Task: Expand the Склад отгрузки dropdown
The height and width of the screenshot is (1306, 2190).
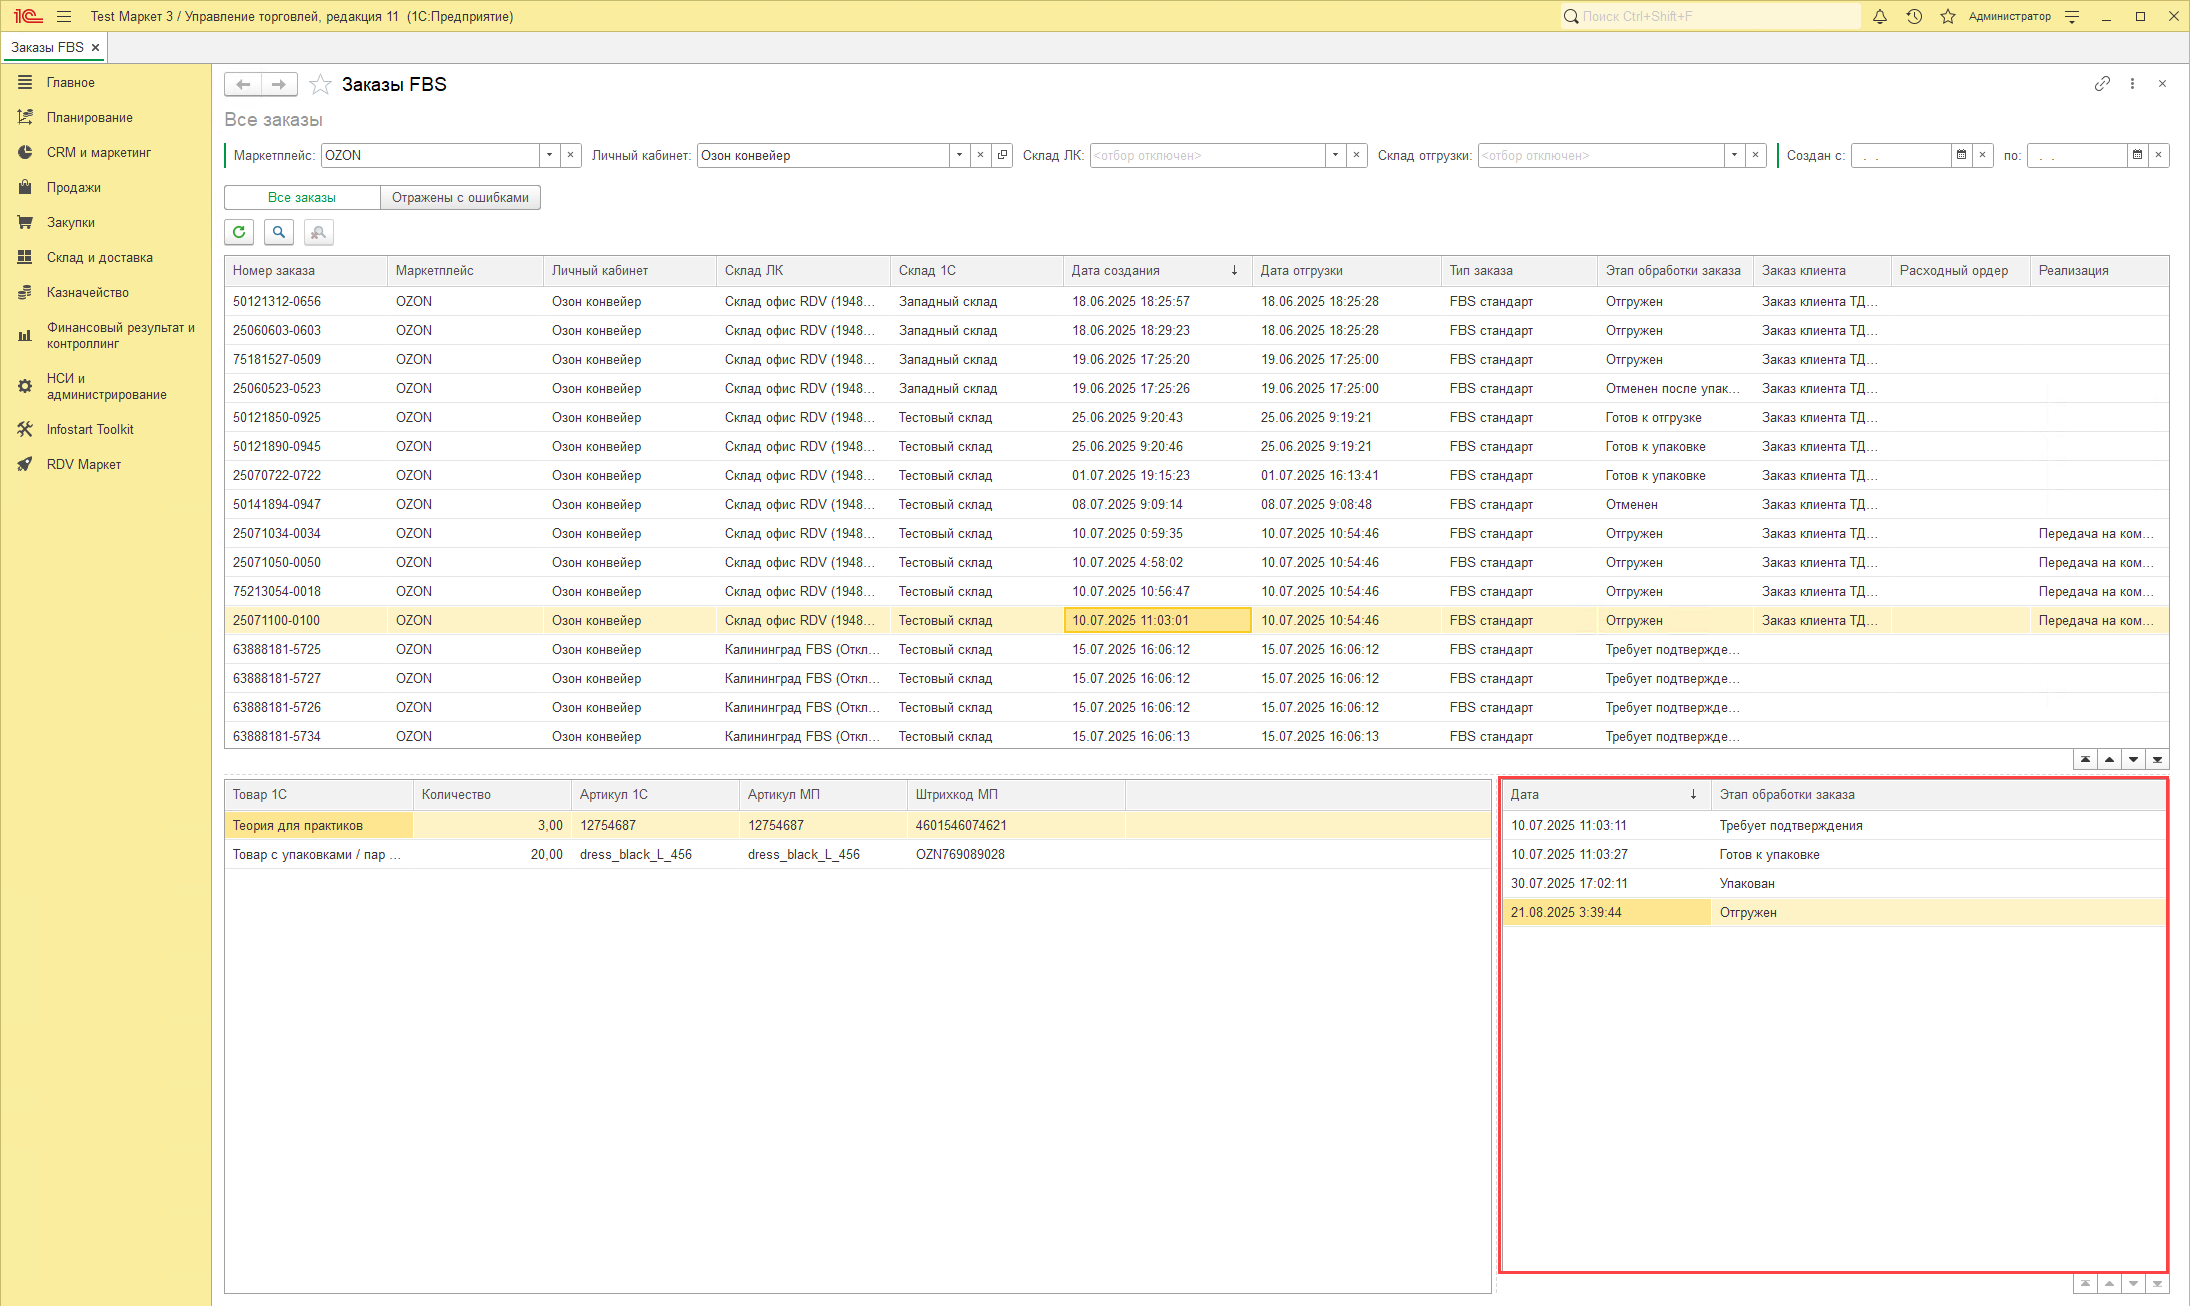Action: coord(1734,155)
